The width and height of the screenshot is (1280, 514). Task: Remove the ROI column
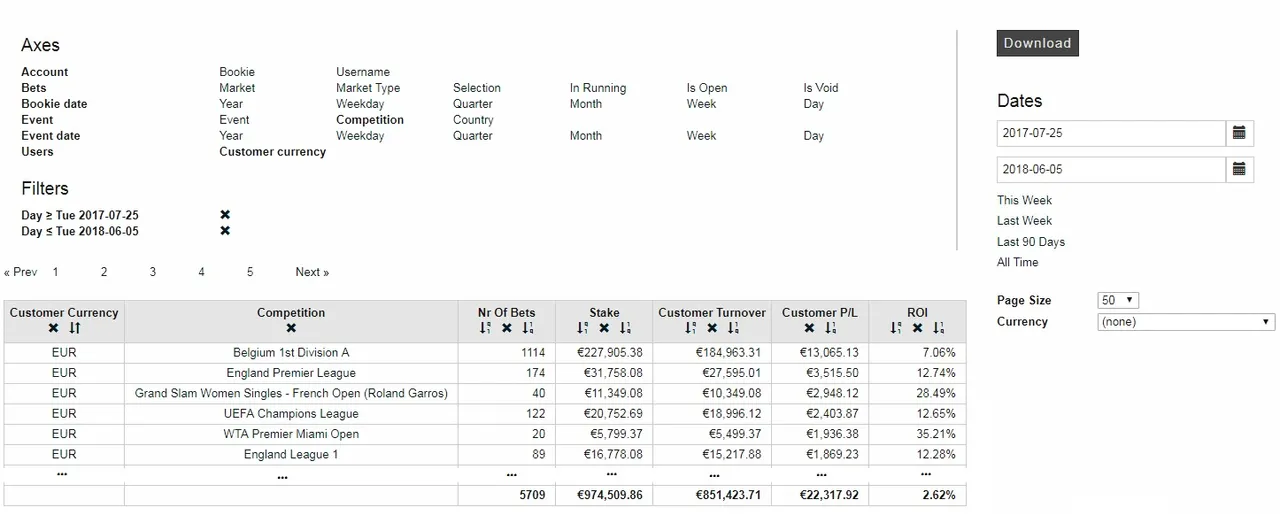(917, 328)
